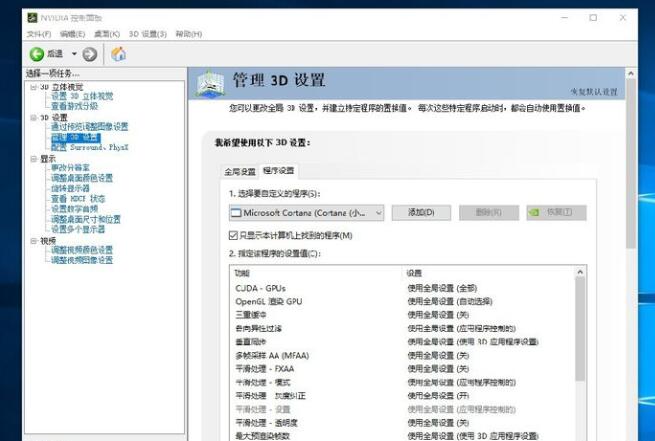Click the 恢复默认设置 link in the header

click(x=594, y=91)
